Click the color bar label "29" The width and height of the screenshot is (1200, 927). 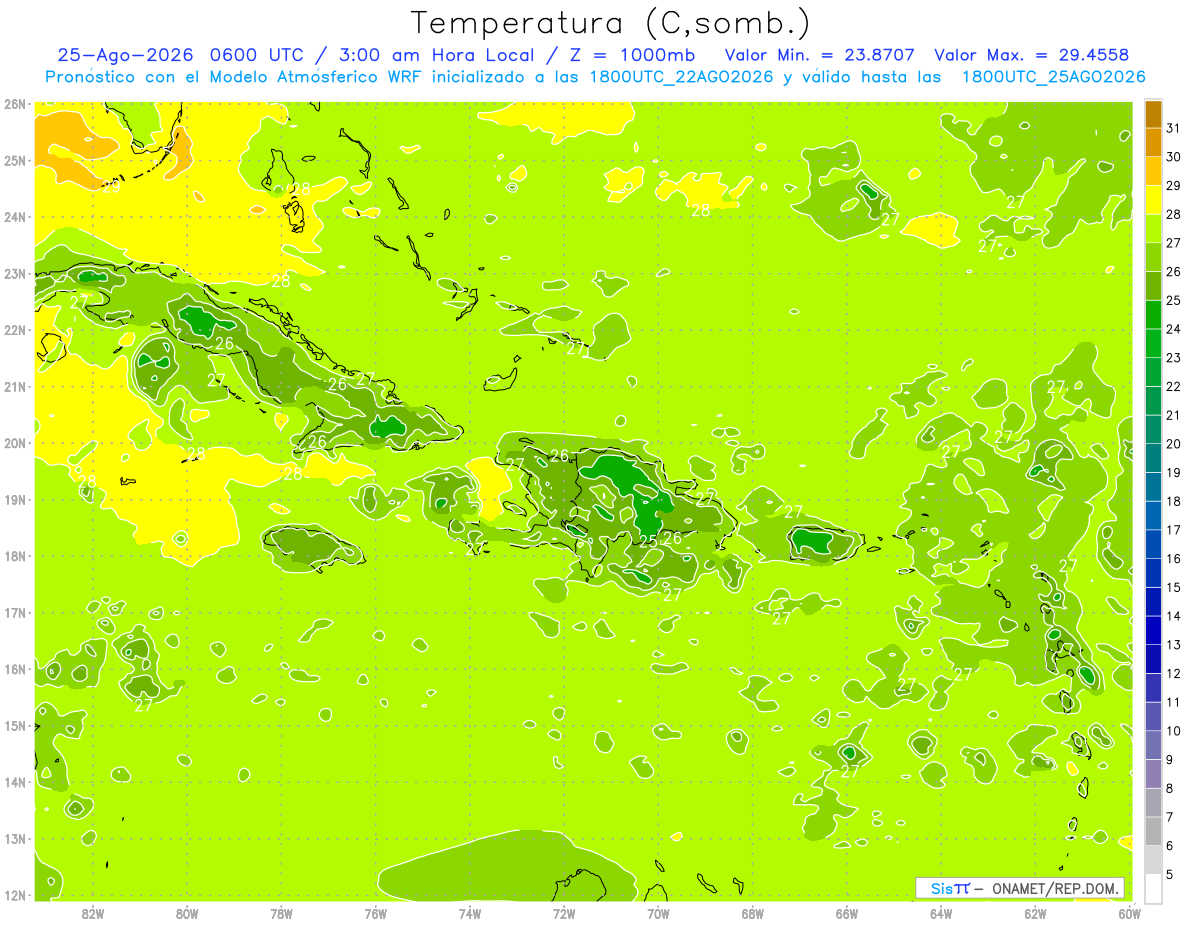point(1174,186)
